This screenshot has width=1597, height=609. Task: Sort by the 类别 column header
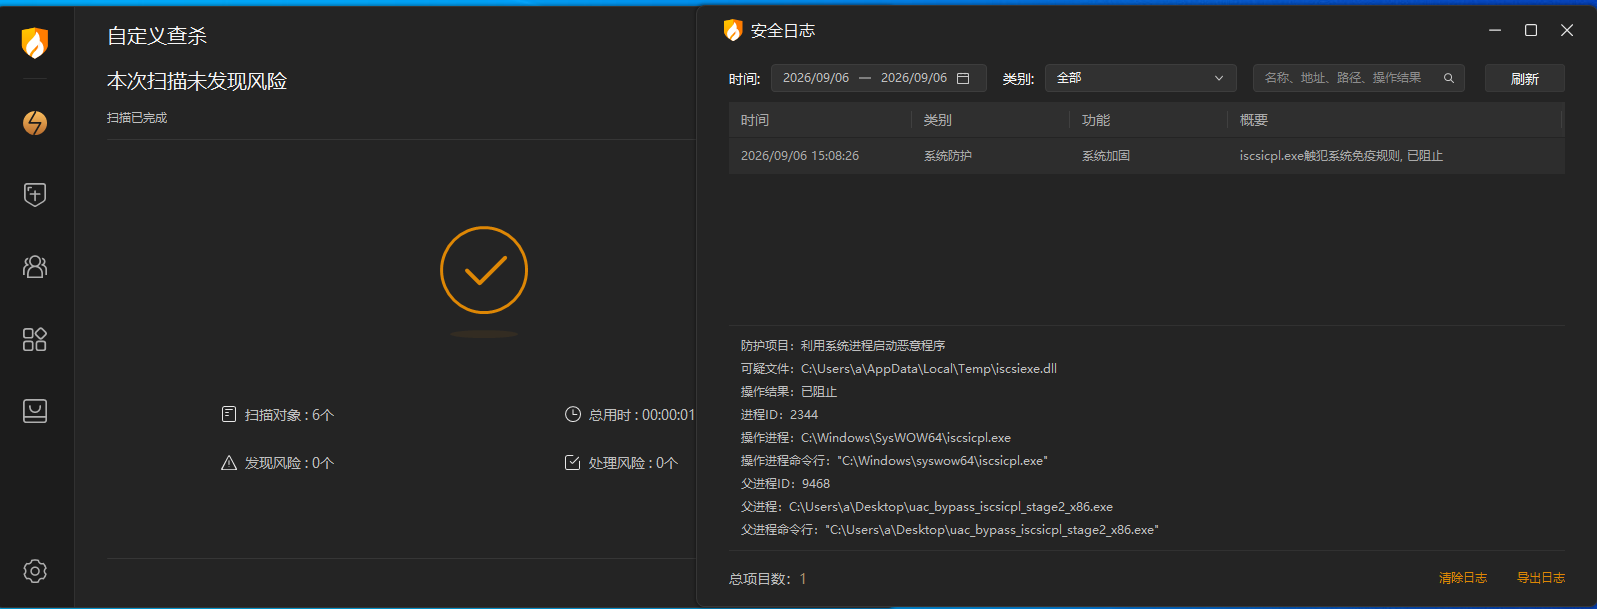pyautogui.click(x=937, y=120)
